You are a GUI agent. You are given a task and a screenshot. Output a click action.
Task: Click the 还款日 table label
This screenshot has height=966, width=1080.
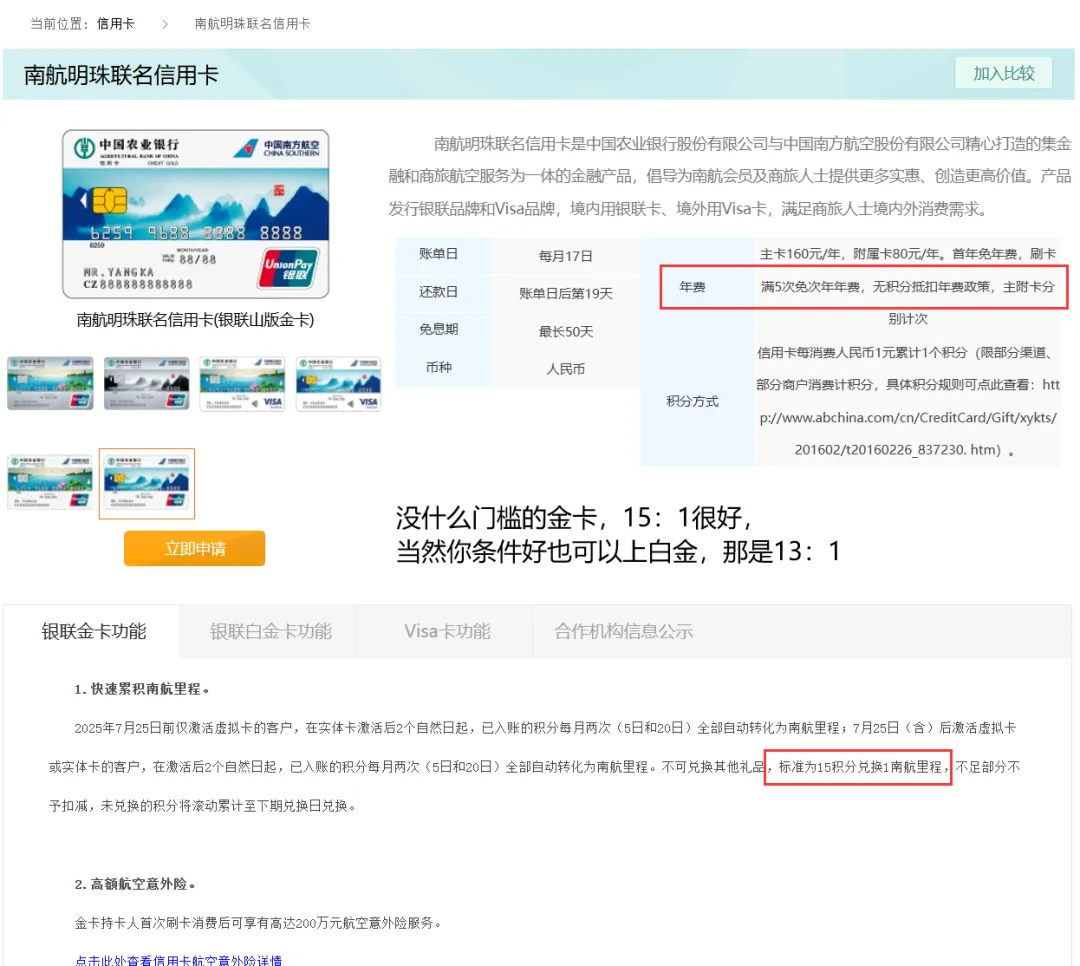coord(439,292)
